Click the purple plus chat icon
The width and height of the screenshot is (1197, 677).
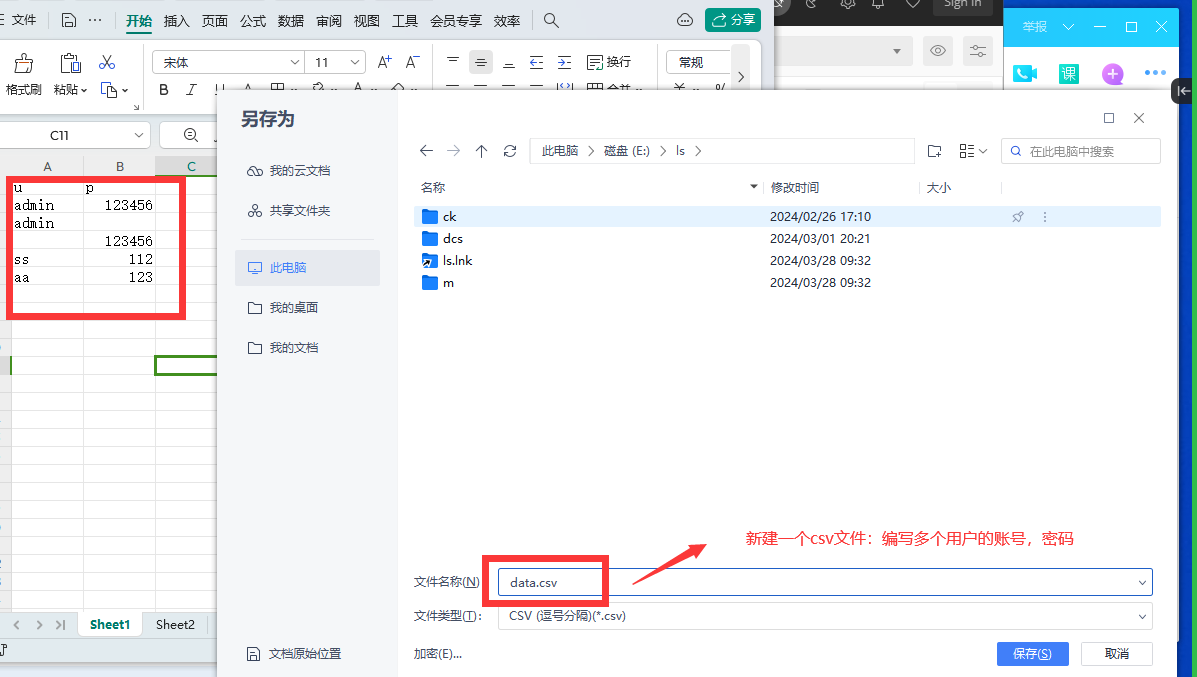pyautogui.click(x=1112, y=73)
